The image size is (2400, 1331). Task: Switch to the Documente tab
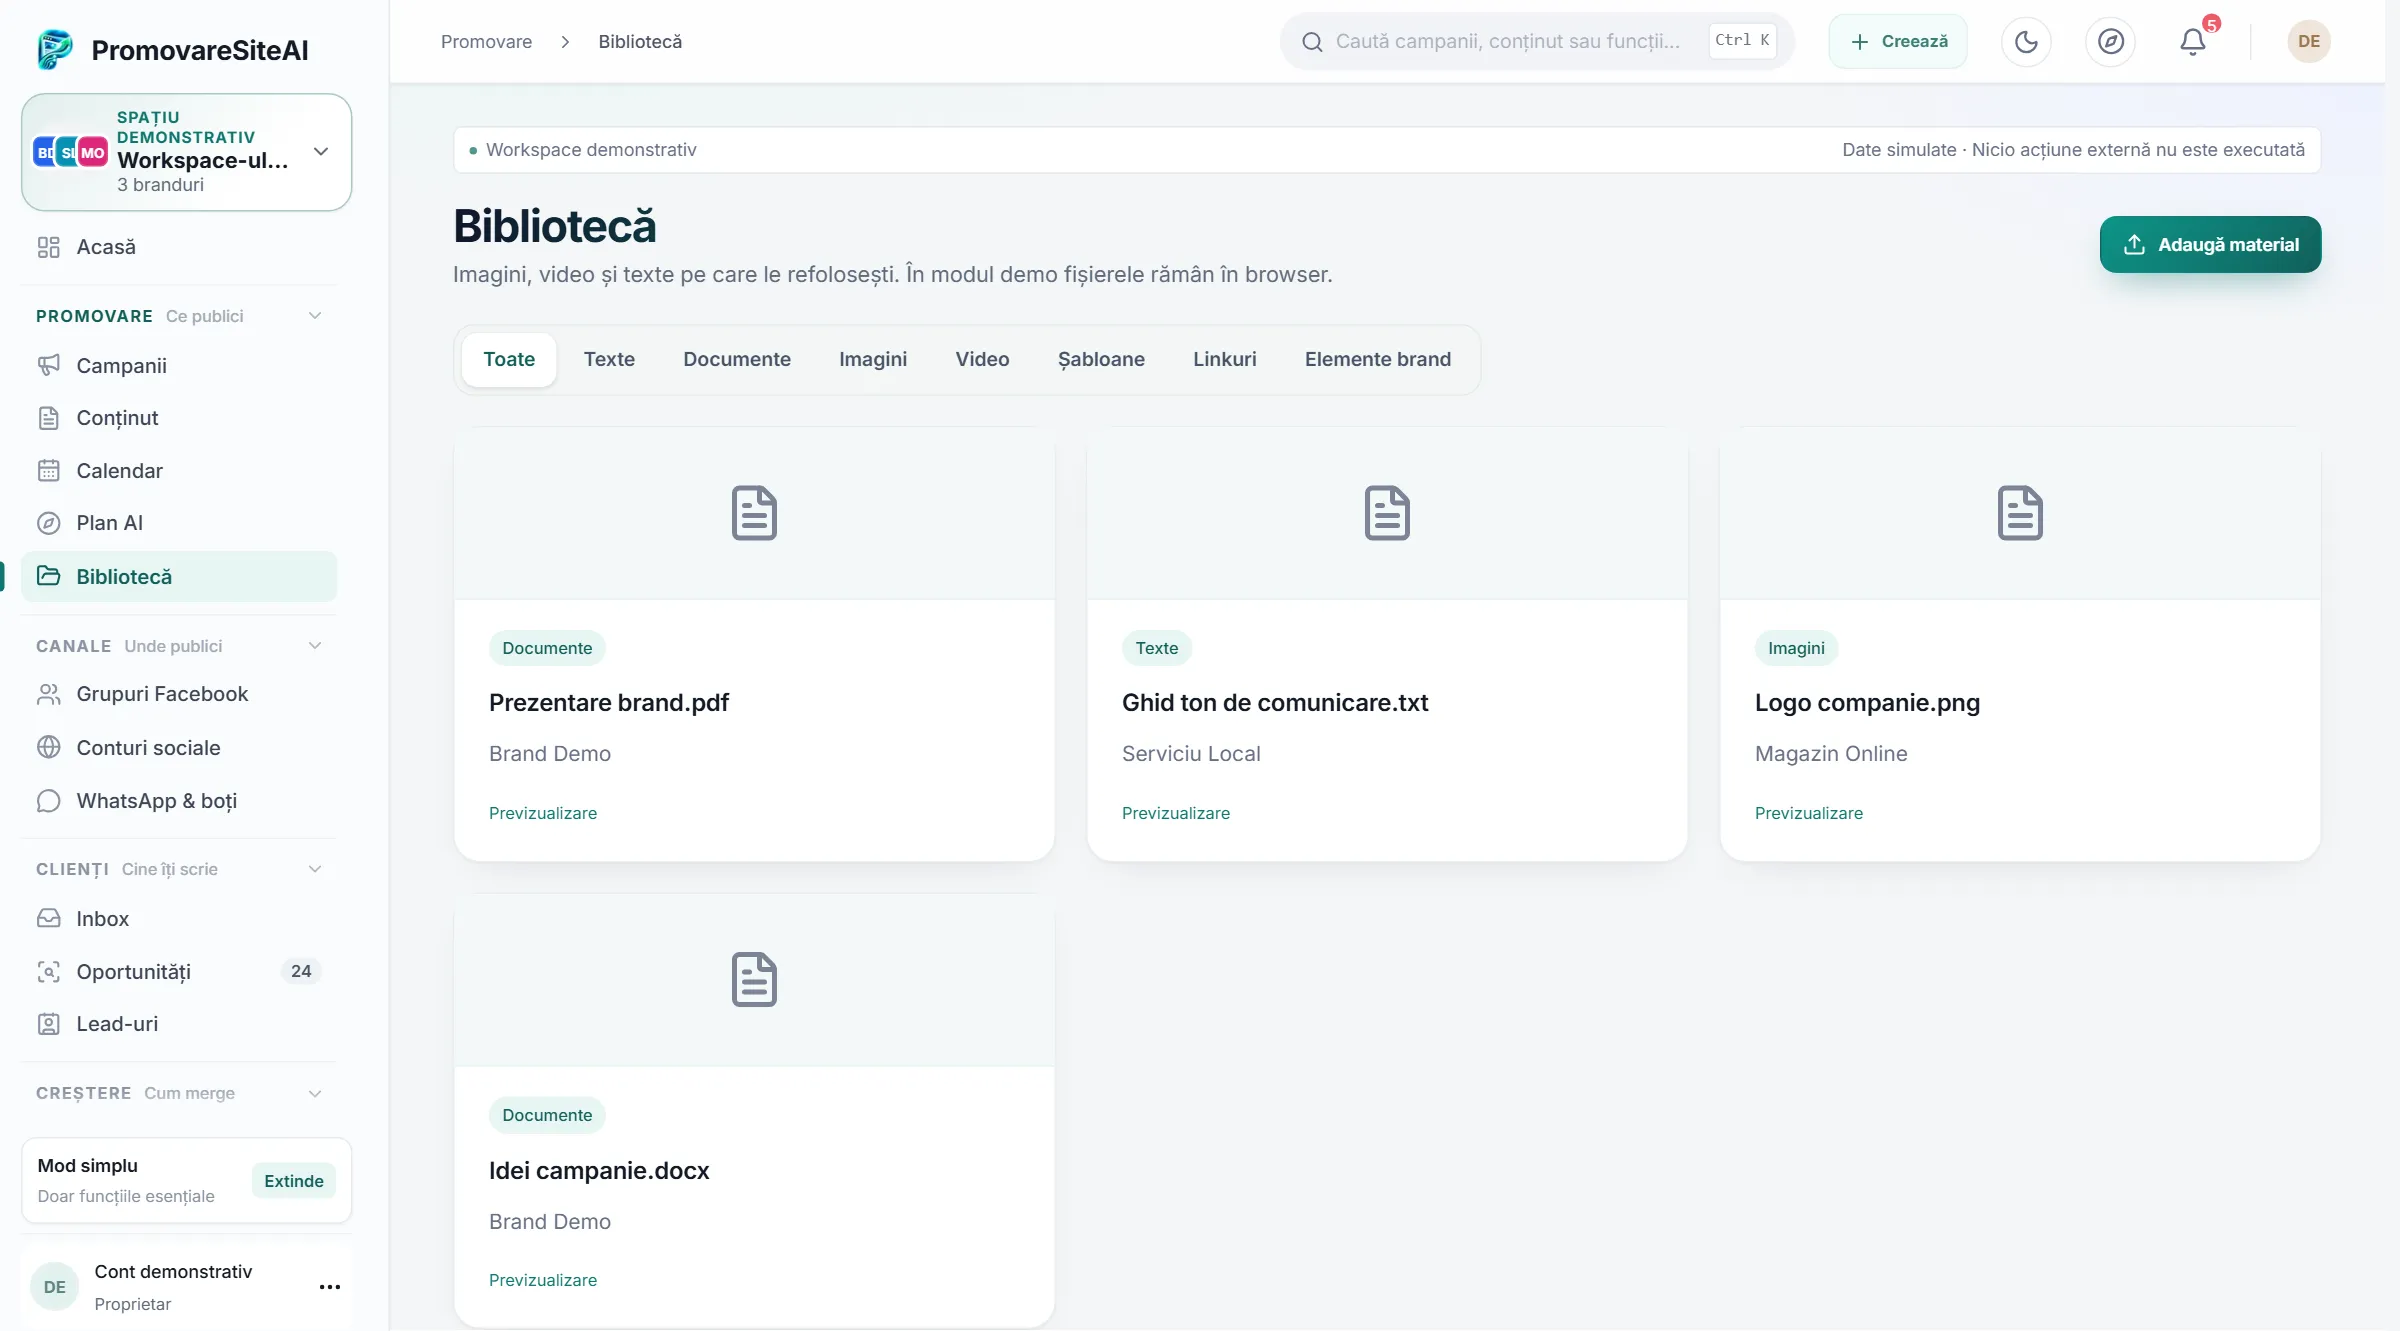(737, 359)
